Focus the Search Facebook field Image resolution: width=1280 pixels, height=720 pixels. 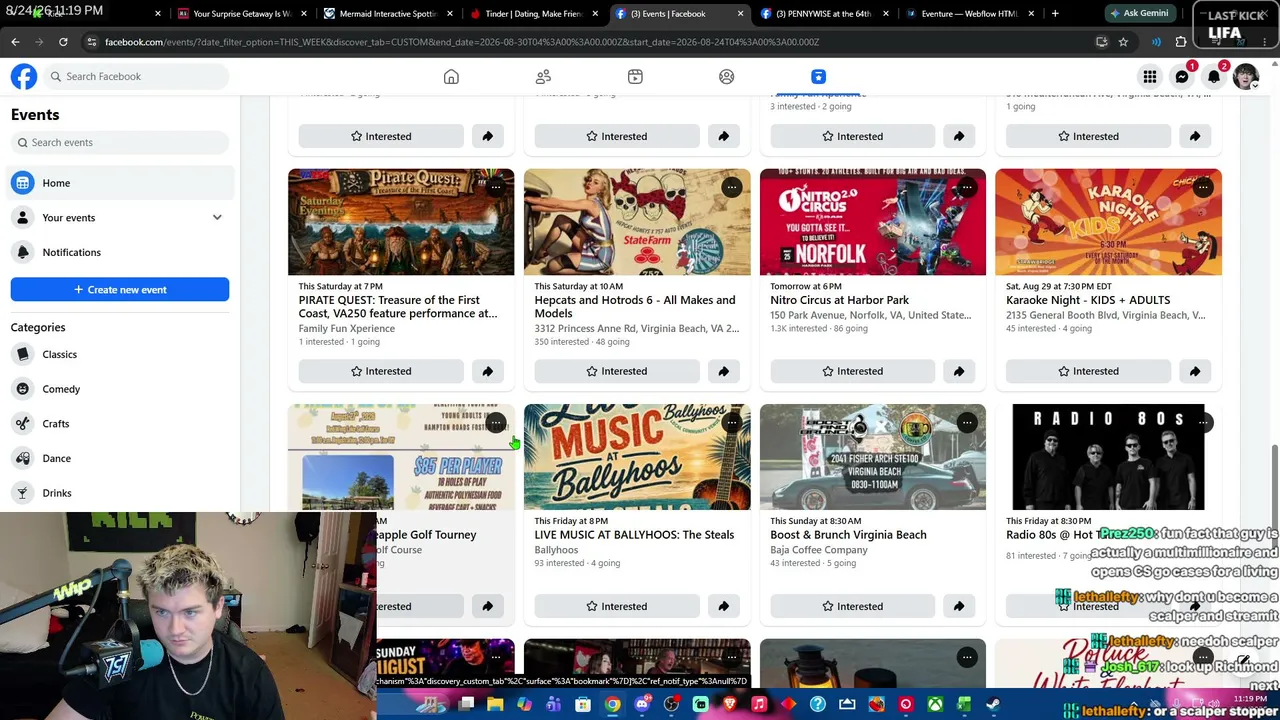[135, 76]
